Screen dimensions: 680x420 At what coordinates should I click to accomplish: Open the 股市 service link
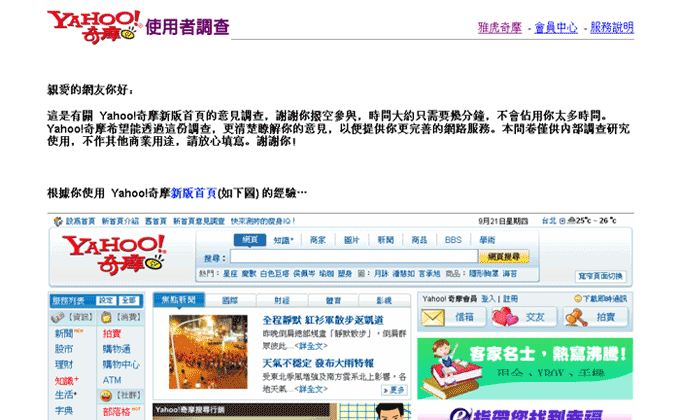64,349
